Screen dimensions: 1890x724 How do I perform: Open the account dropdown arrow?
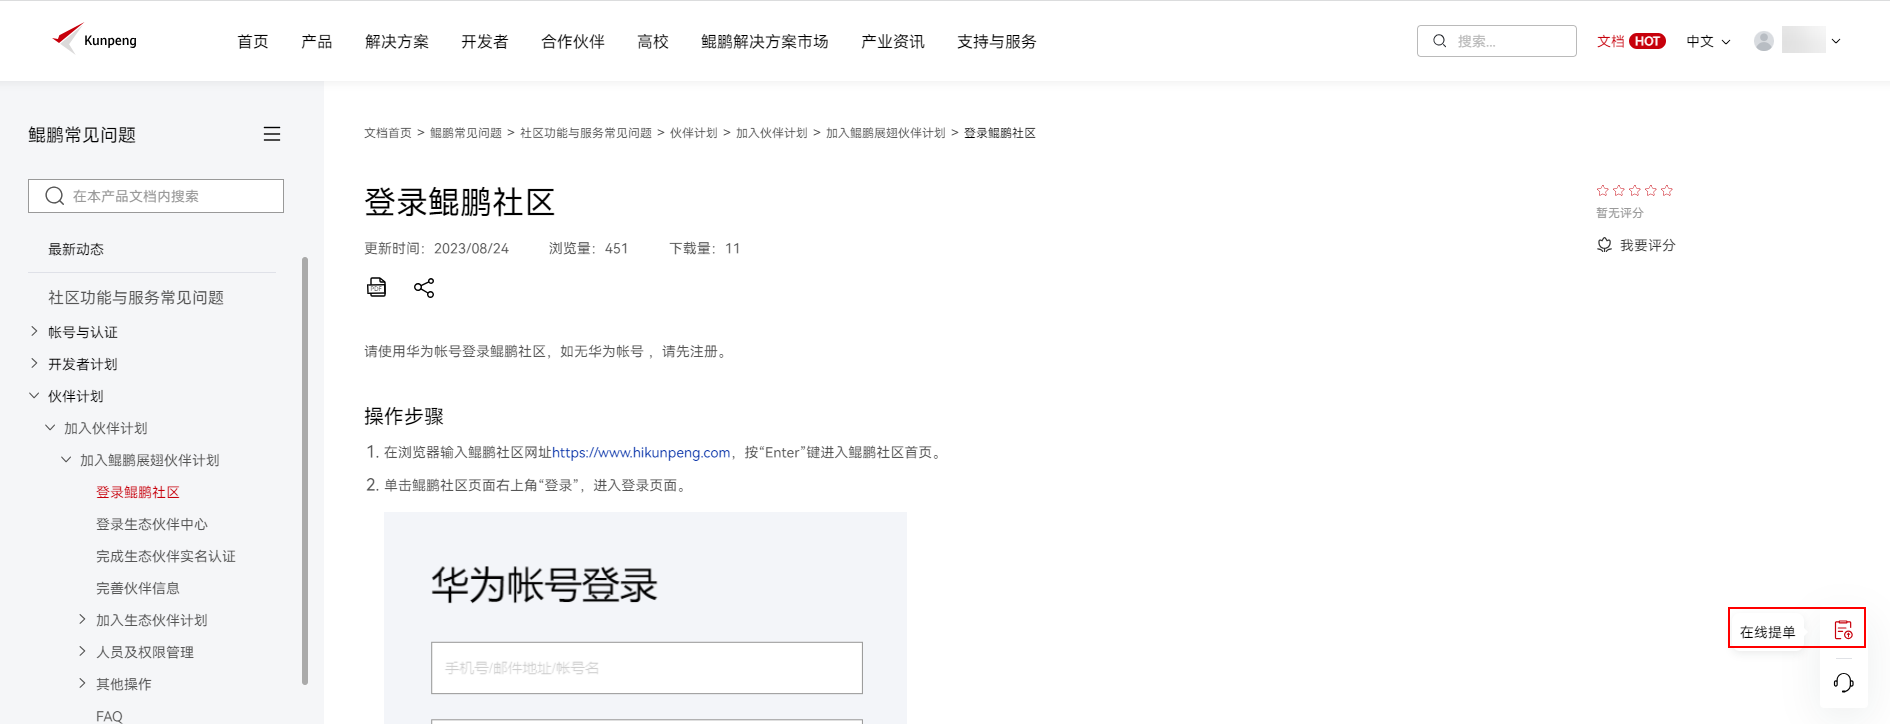point(1836,41)
